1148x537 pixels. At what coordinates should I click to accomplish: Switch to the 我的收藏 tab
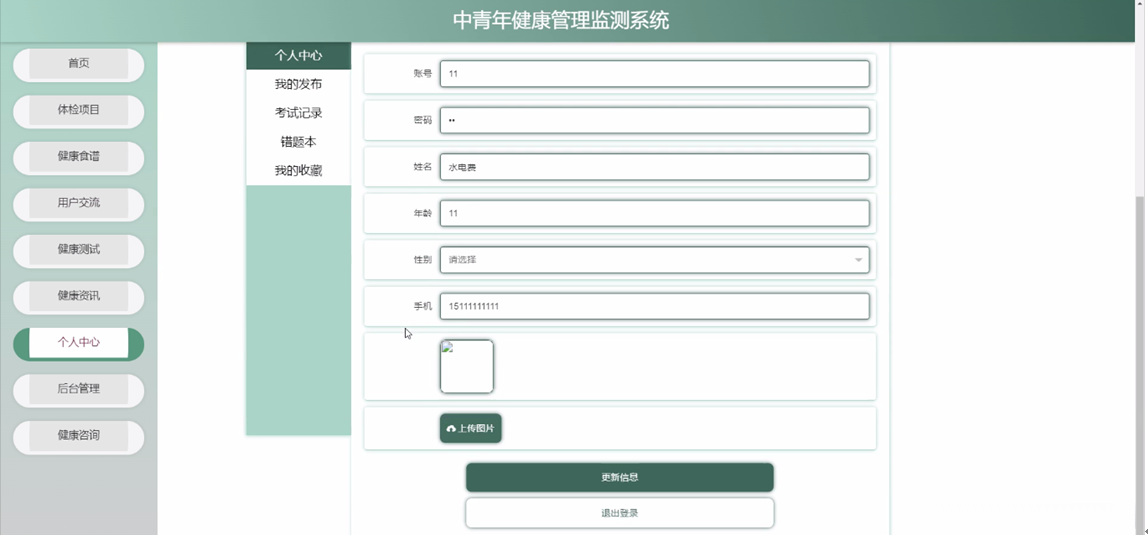pos(299,171)
